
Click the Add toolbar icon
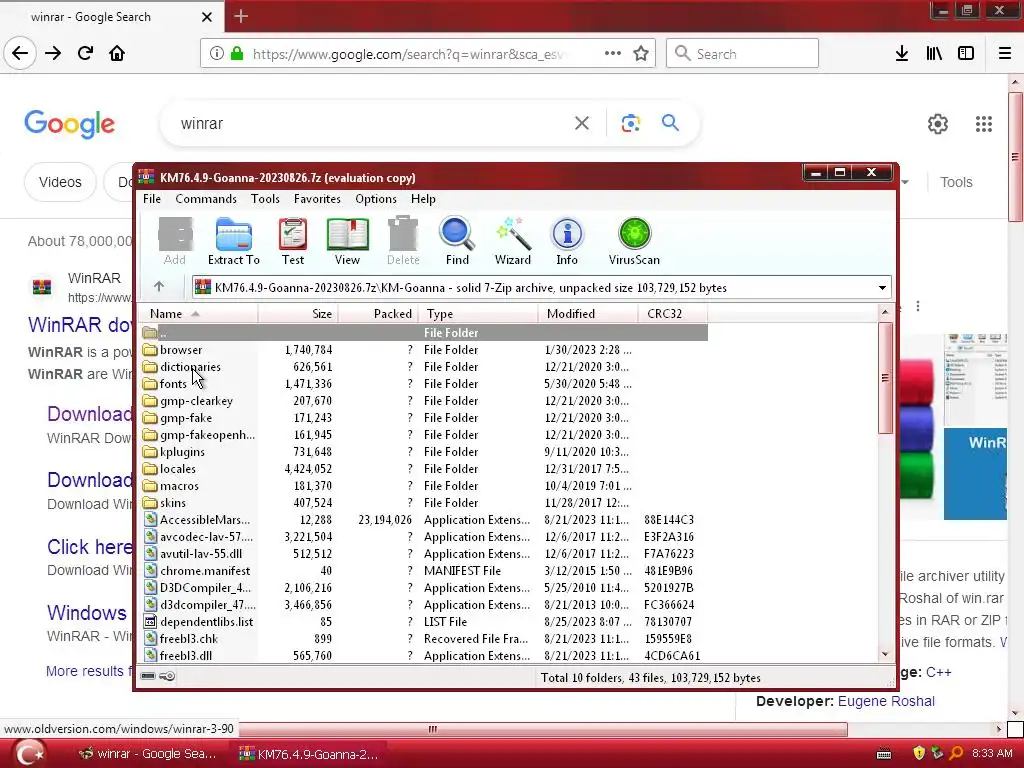click(x=174, y=241)
